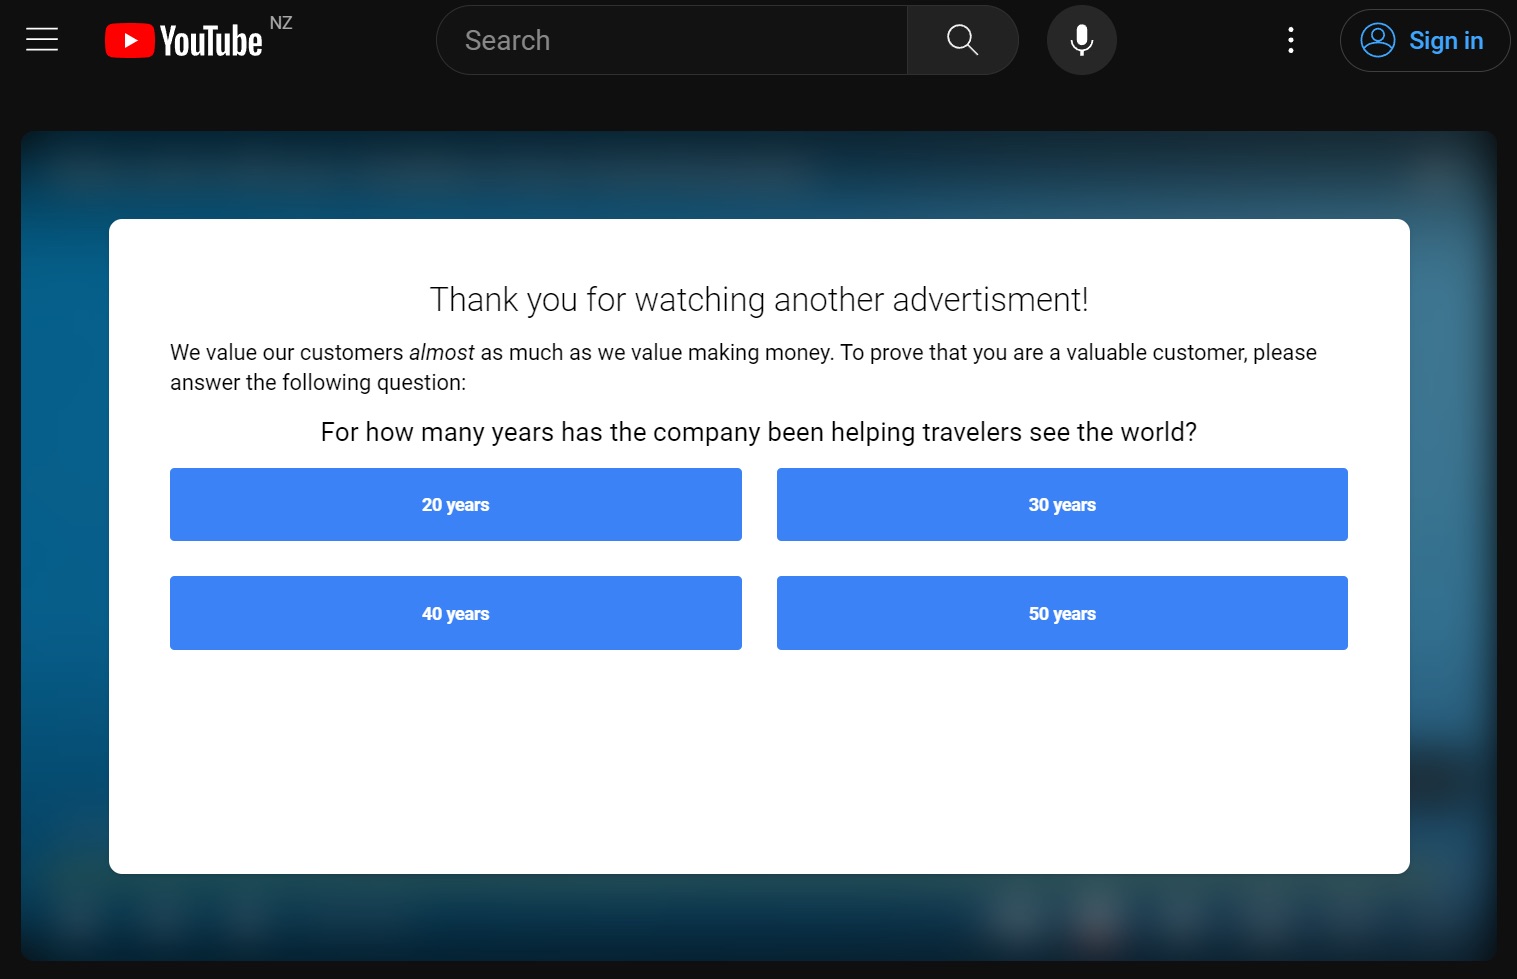
Task: Pick the 50 years answer
Action: (1062, 613)
